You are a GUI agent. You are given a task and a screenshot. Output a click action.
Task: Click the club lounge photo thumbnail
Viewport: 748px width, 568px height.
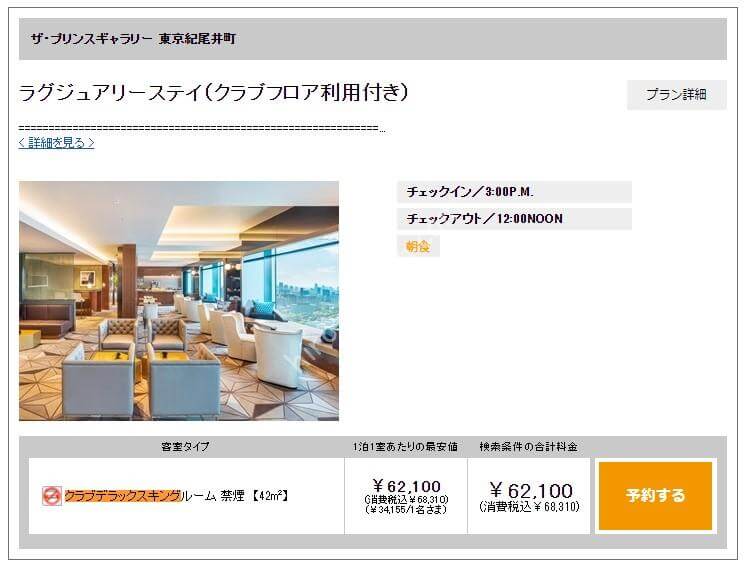tap(179, 300)
